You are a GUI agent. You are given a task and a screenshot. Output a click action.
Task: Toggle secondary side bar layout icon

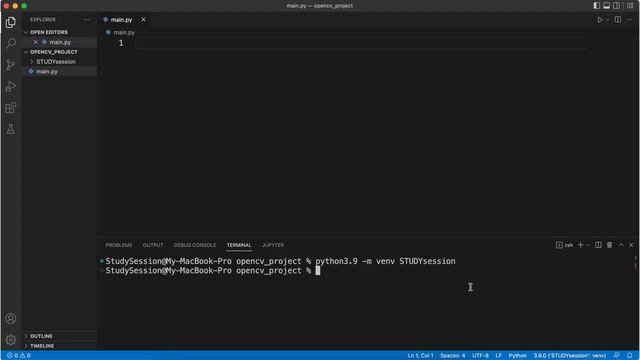[617, 6]
